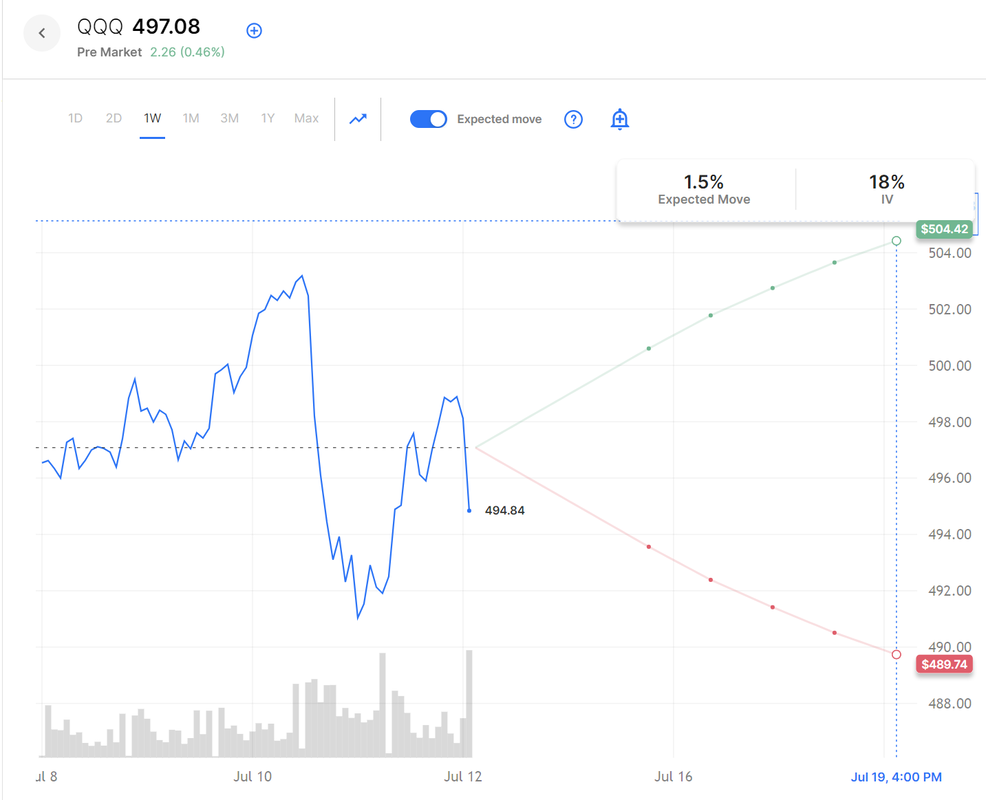Change chart range to 1Y

tap(267, 118)
